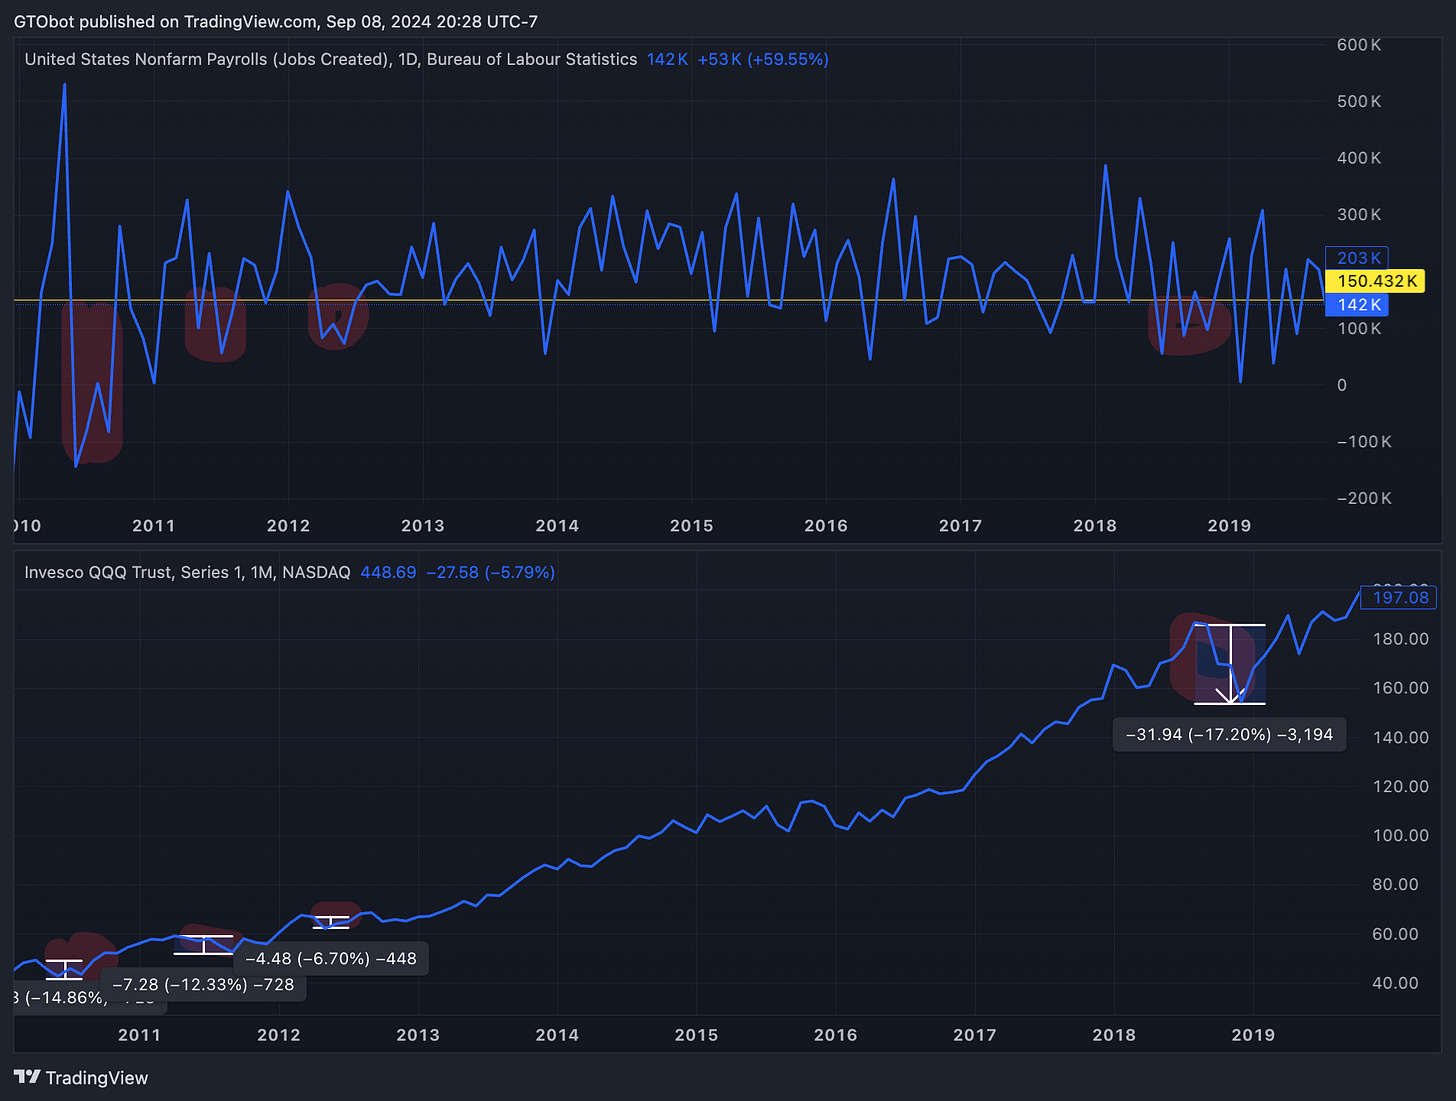Image resolution: width=1456 pixels, height=1101 pixels.
Task: Click the GTObot published on TradingView.com header
Action: tap(276, 21)
